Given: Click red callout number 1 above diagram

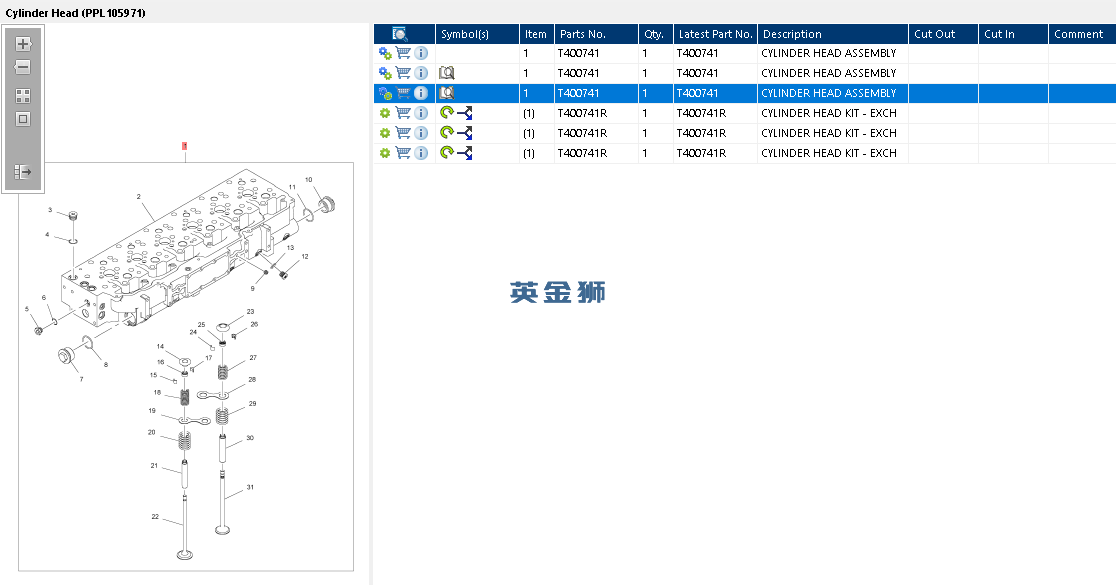Looking at the screenshot, I should [184, 146].
